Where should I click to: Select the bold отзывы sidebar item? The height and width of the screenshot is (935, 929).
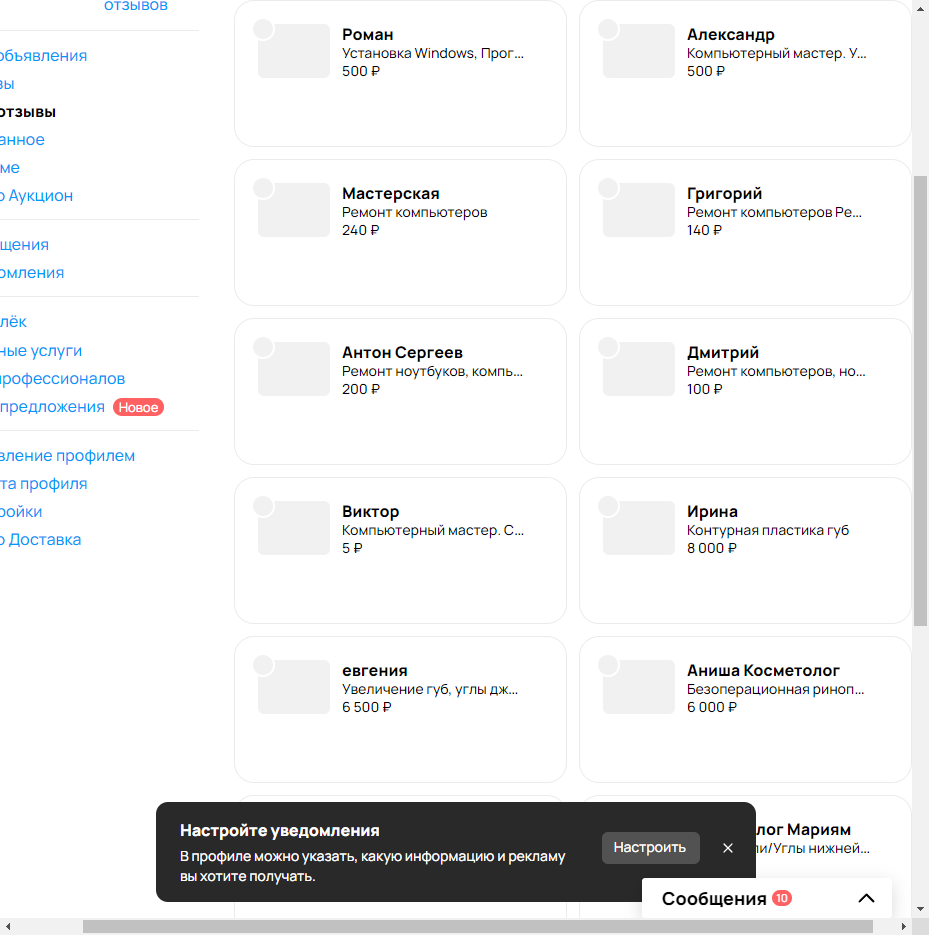click(28, 112)
